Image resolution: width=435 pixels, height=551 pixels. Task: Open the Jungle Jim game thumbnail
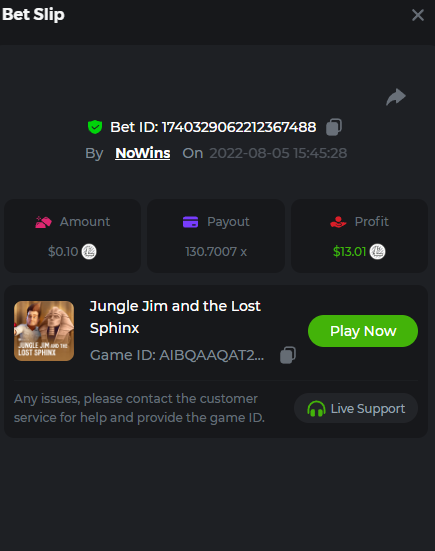pyautogui.click(x=44, y=331)
